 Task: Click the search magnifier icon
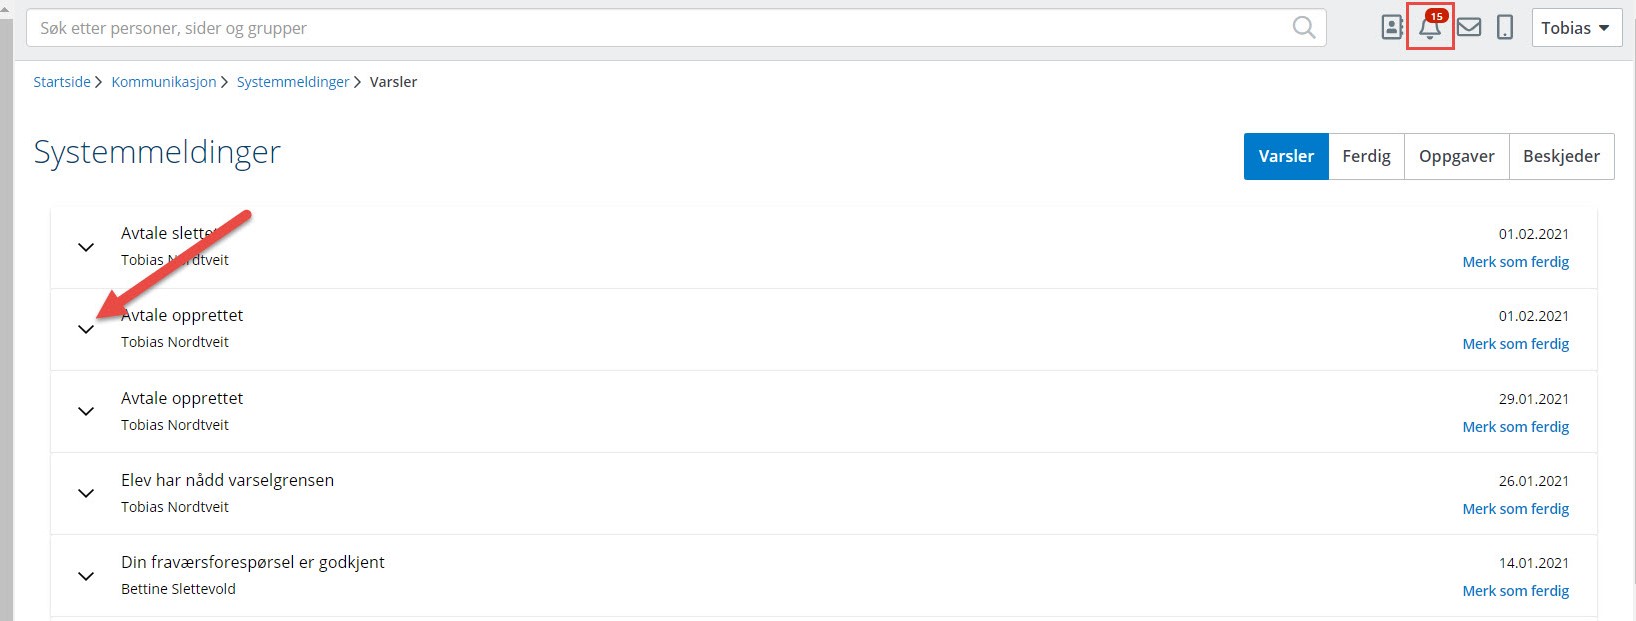pos(1304,28)
